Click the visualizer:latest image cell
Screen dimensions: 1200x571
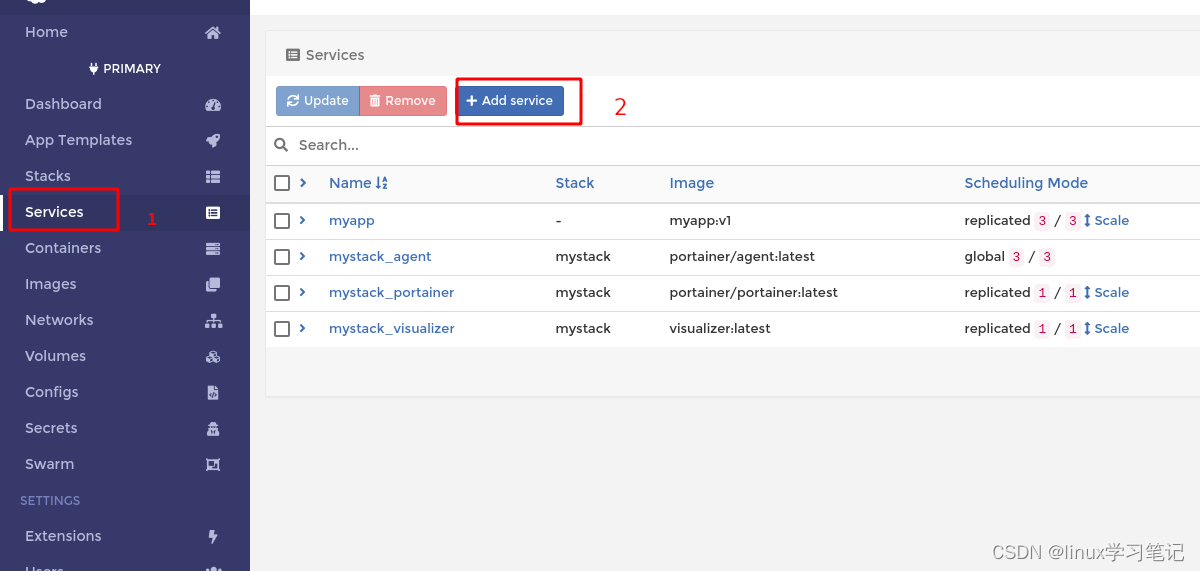coord(720,328)
